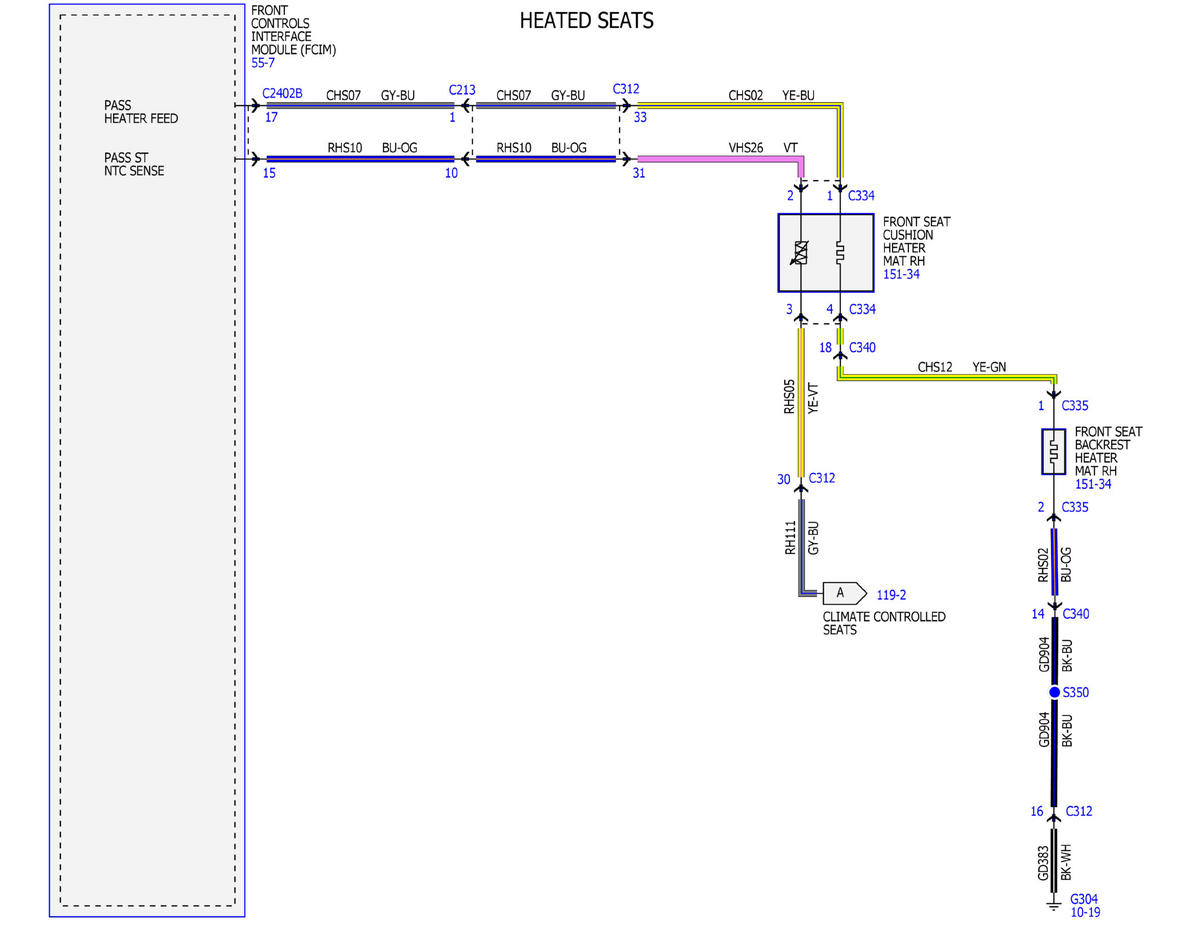Click the A off-page connector arrow
The width and height of the screenshot is (1200, 927).
tap(844, 593)
